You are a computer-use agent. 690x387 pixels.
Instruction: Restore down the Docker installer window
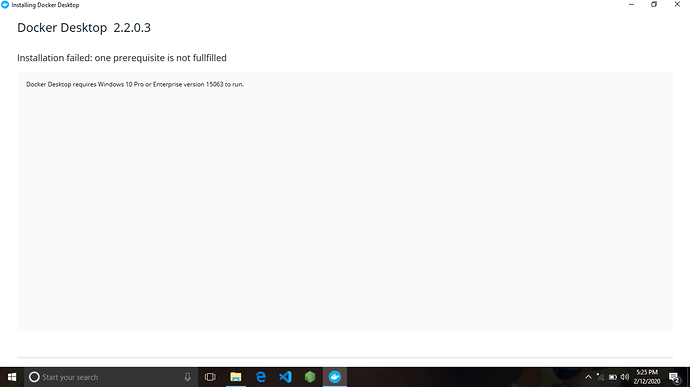654,5
